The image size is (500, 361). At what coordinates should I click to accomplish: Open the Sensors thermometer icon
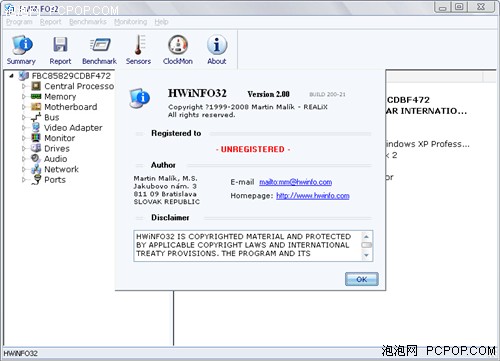[x=139, y=45]
